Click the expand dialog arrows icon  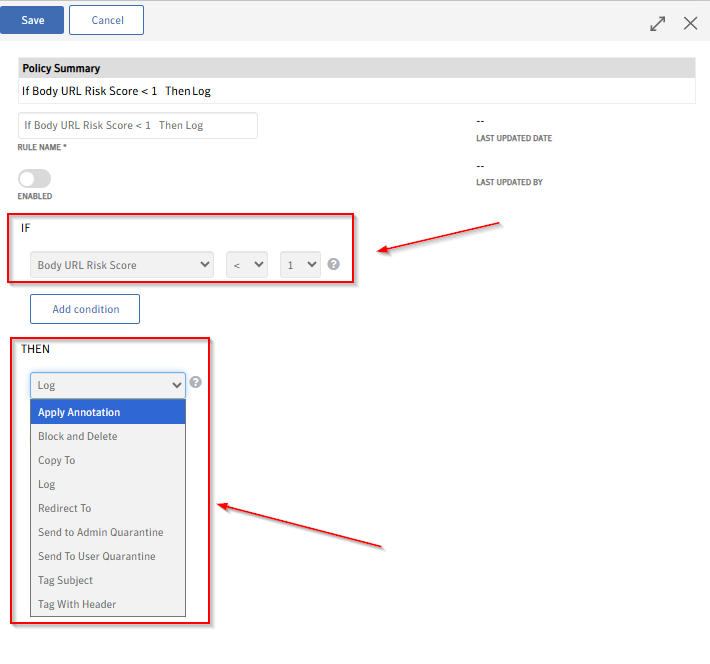click(657, 23)
